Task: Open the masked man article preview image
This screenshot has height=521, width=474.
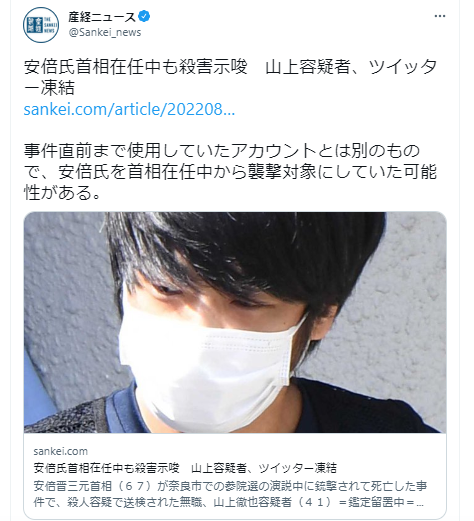Action: [x=235, y=322]
